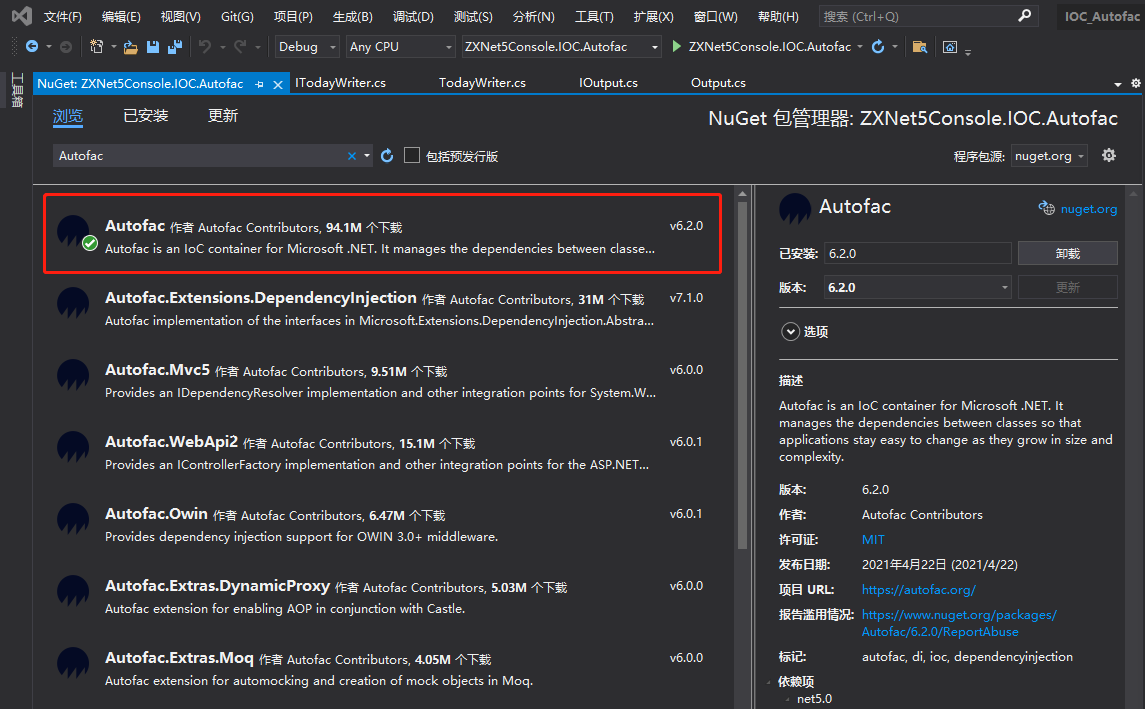
Task: Click the redo arrow icon
Action: [x=240, y=47]
